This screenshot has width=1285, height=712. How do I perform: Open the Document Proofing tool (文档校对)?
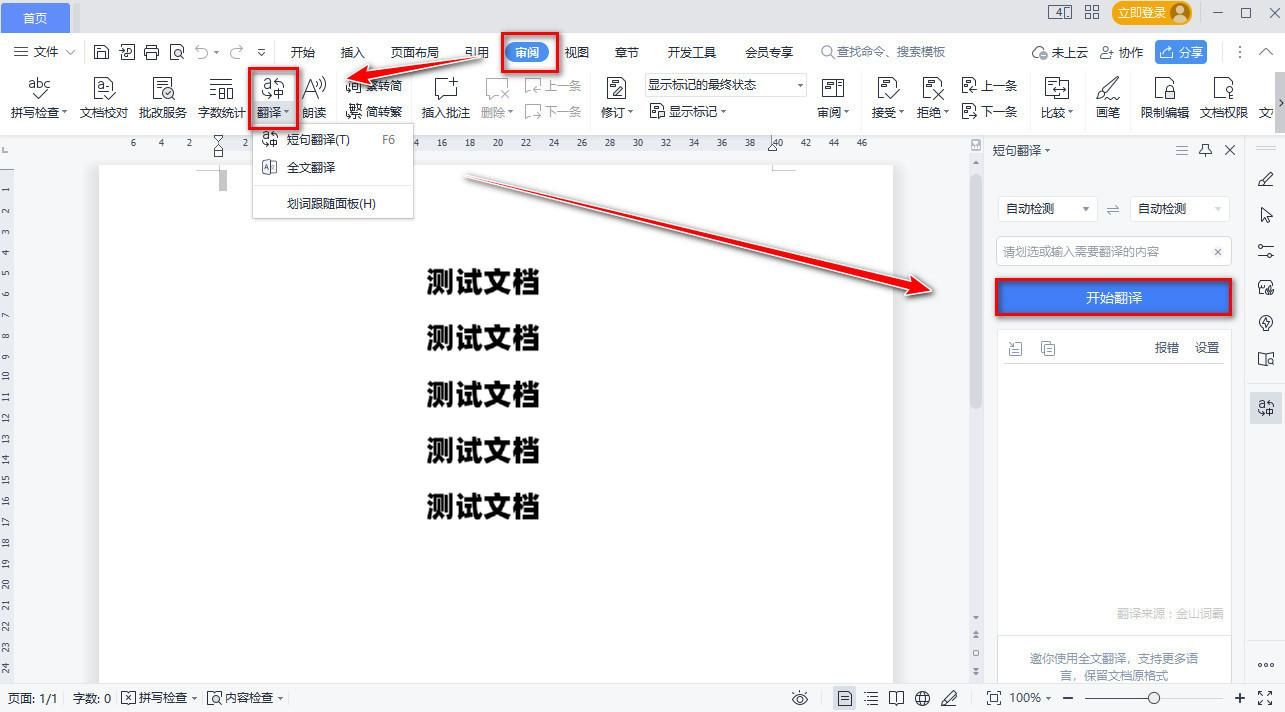tap(102, 96)
